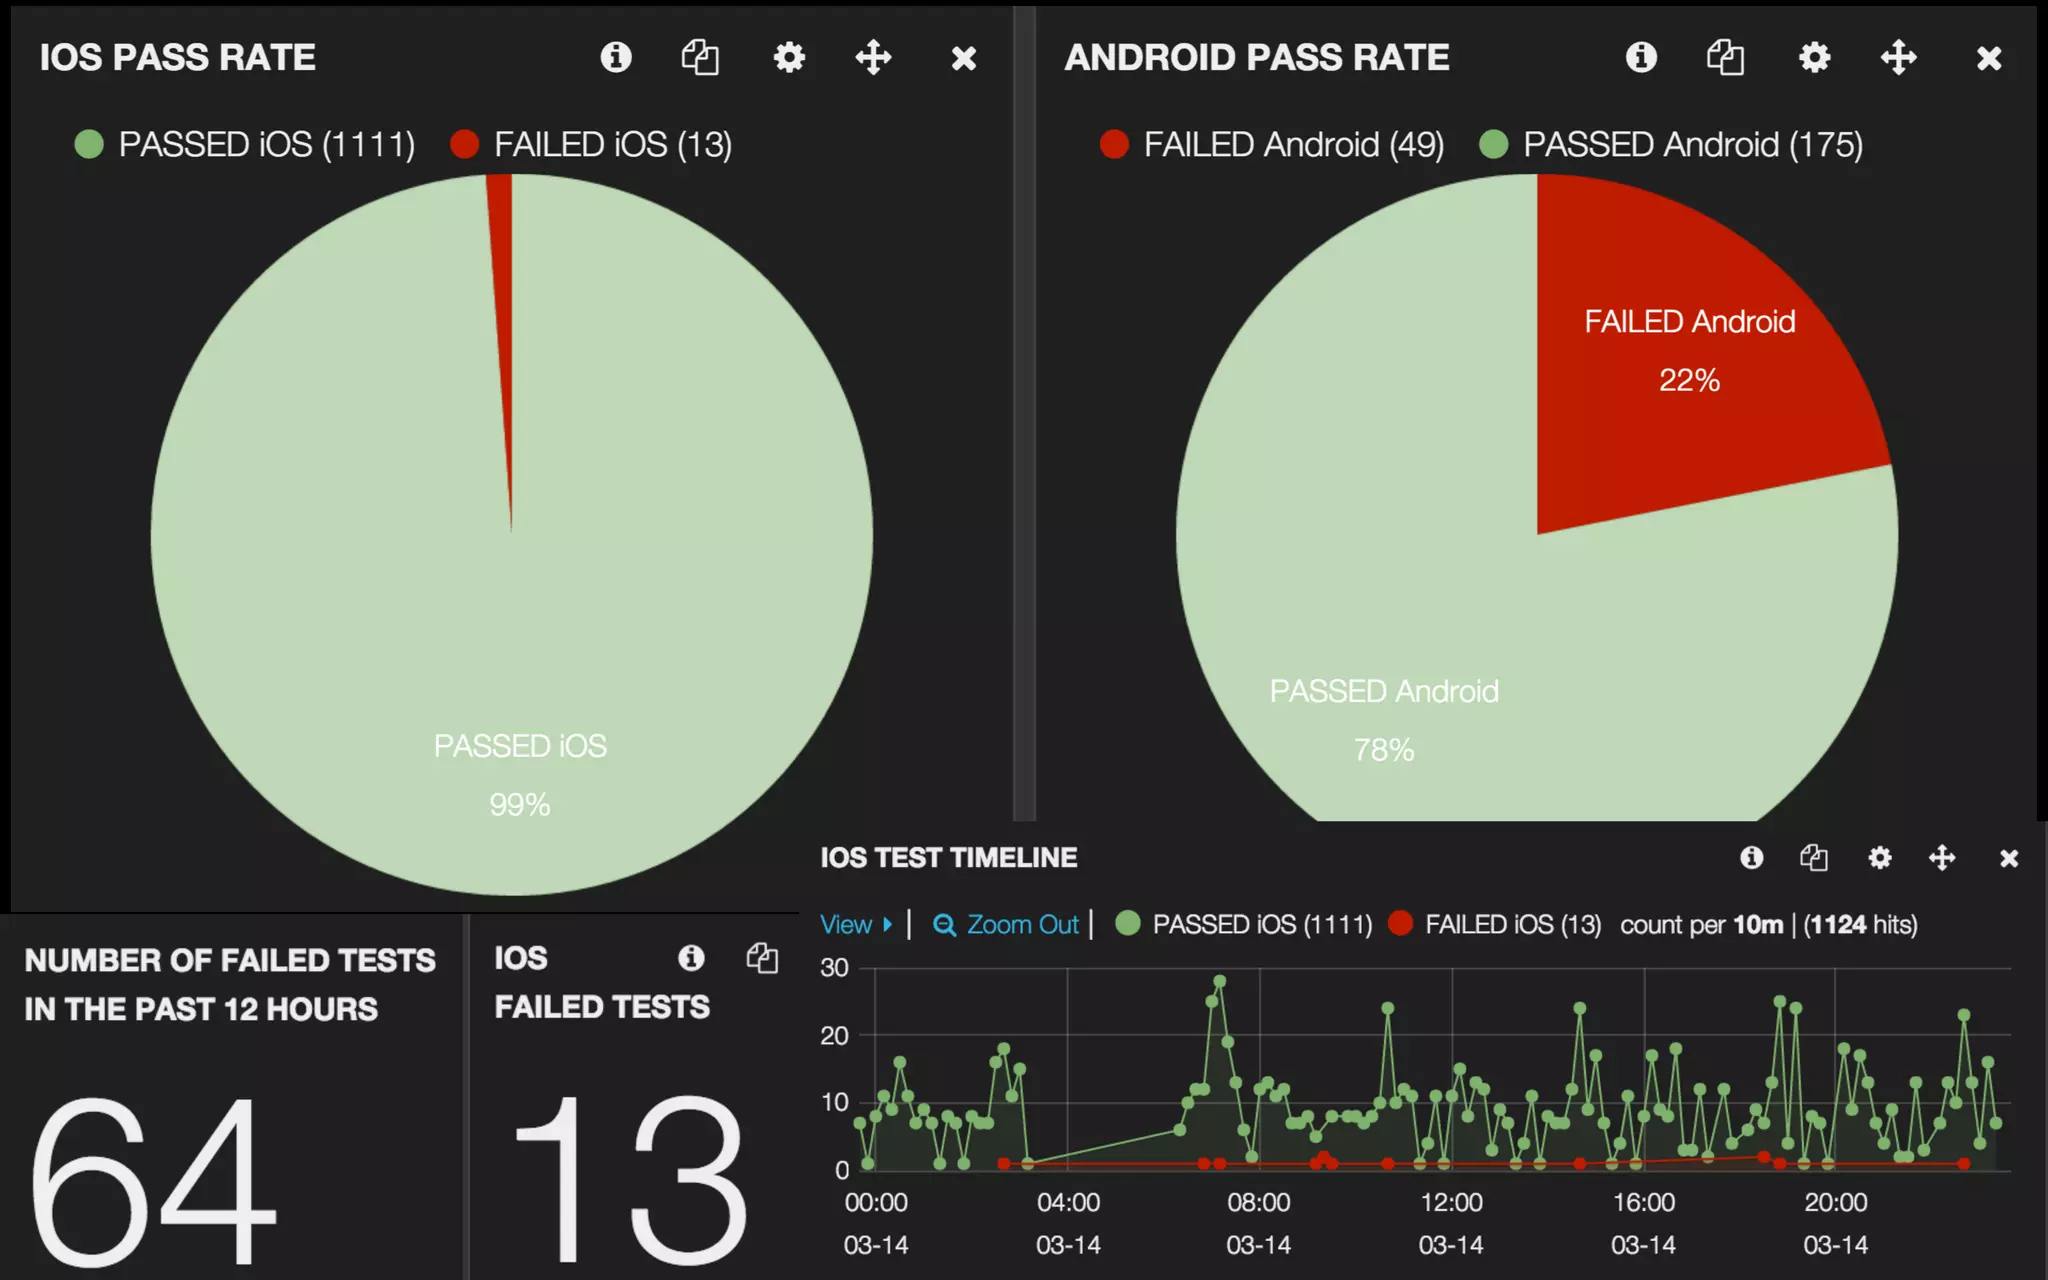Click duplicate icon in Android Pass Rate panel
2048x1280 pixels.
pyautogui.click(x=1725, y=57)
